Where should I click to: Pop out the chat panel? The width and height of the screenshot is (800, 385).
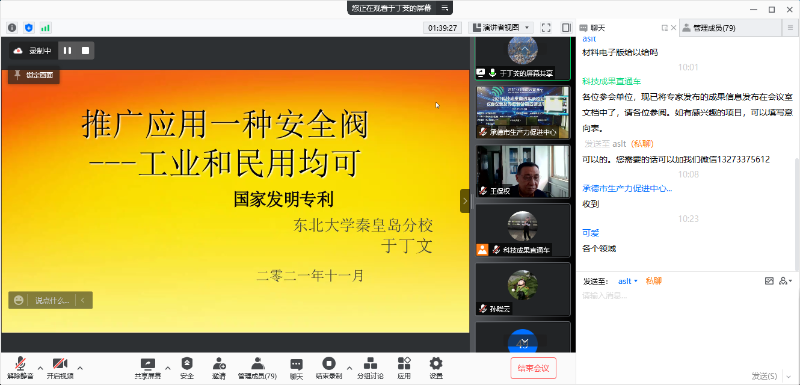pos(664,28)
